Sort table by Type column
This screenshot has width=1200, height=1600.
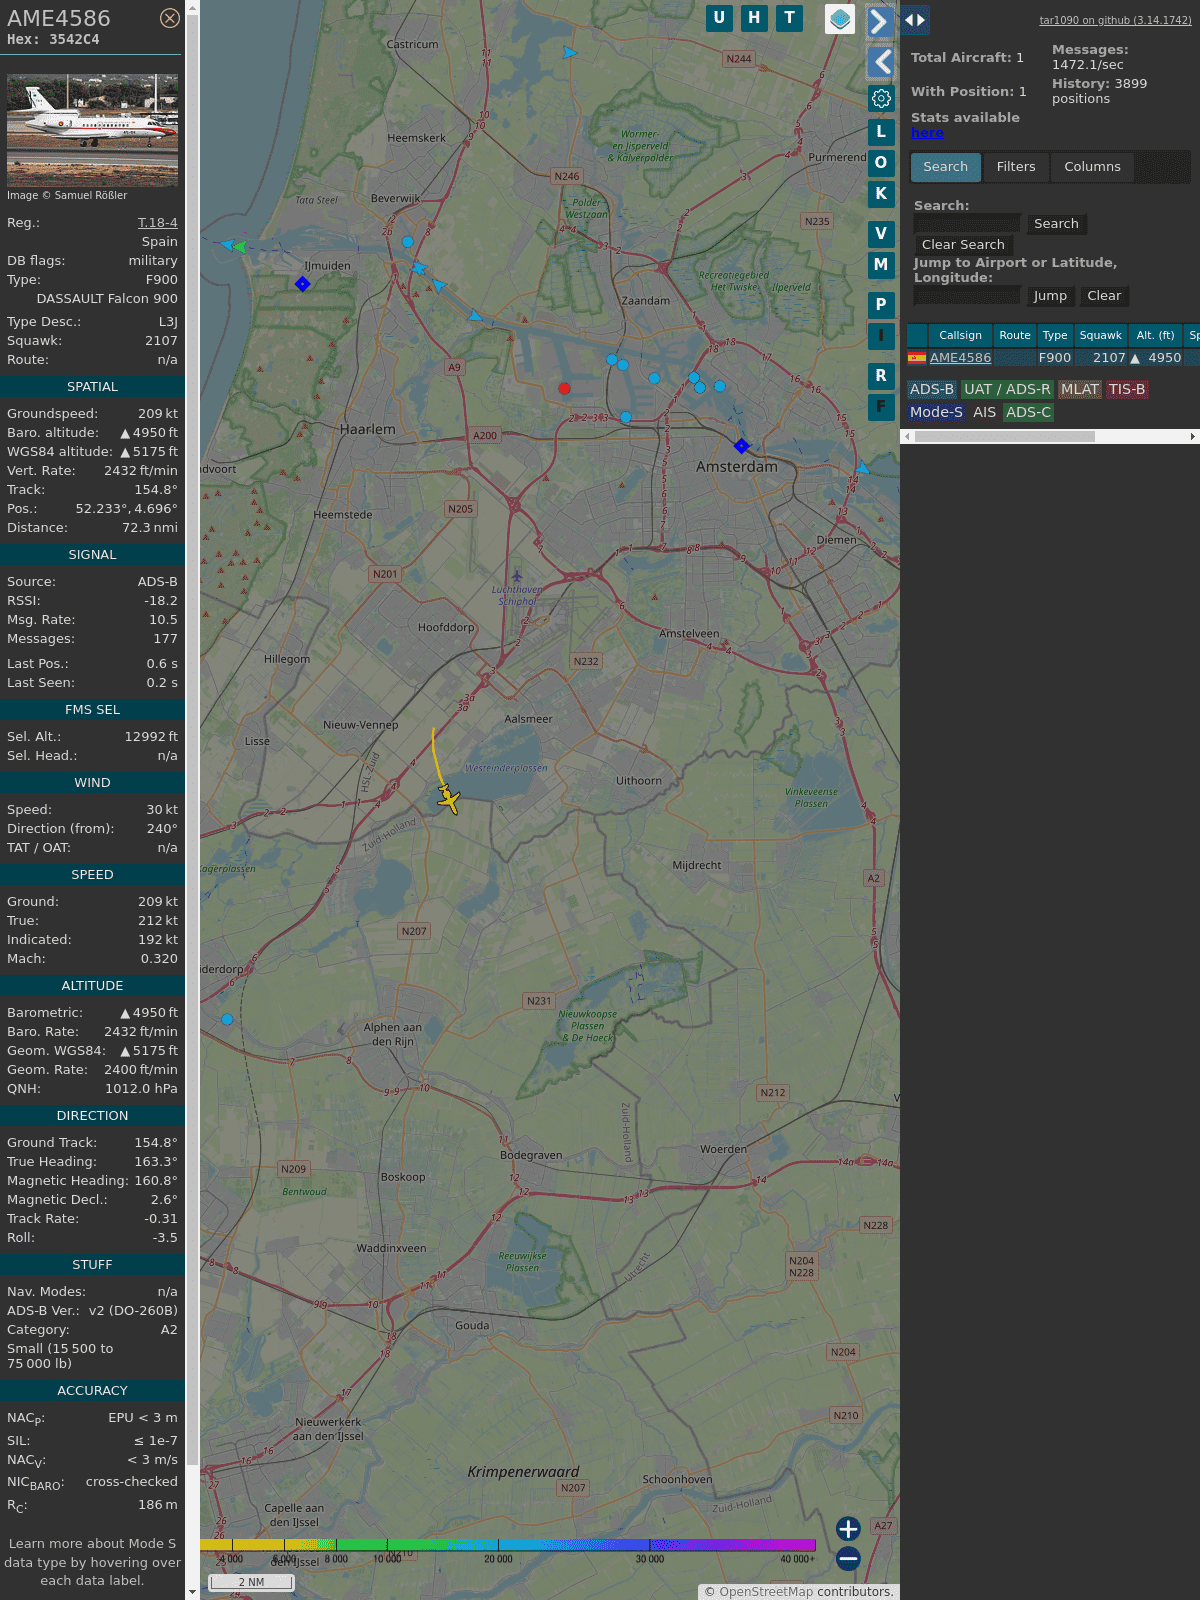pyautogui.click(x=1055, y=335)
